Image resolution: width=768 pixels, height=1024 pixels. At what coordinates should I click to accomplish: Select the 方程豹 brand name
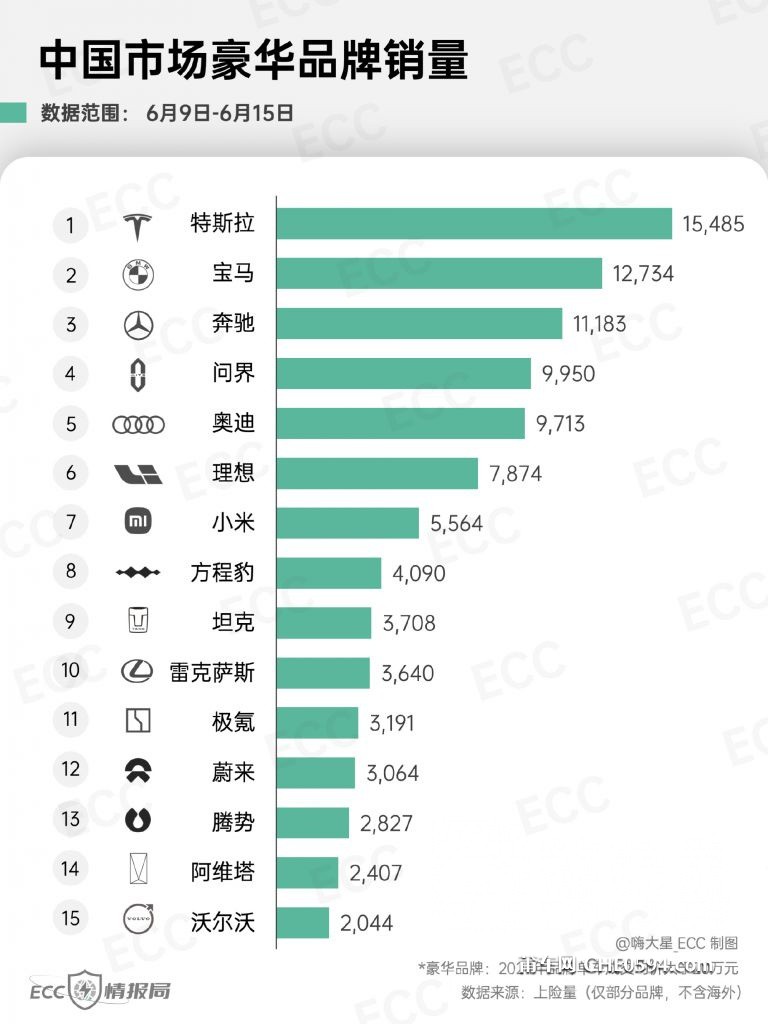[222, 572]
